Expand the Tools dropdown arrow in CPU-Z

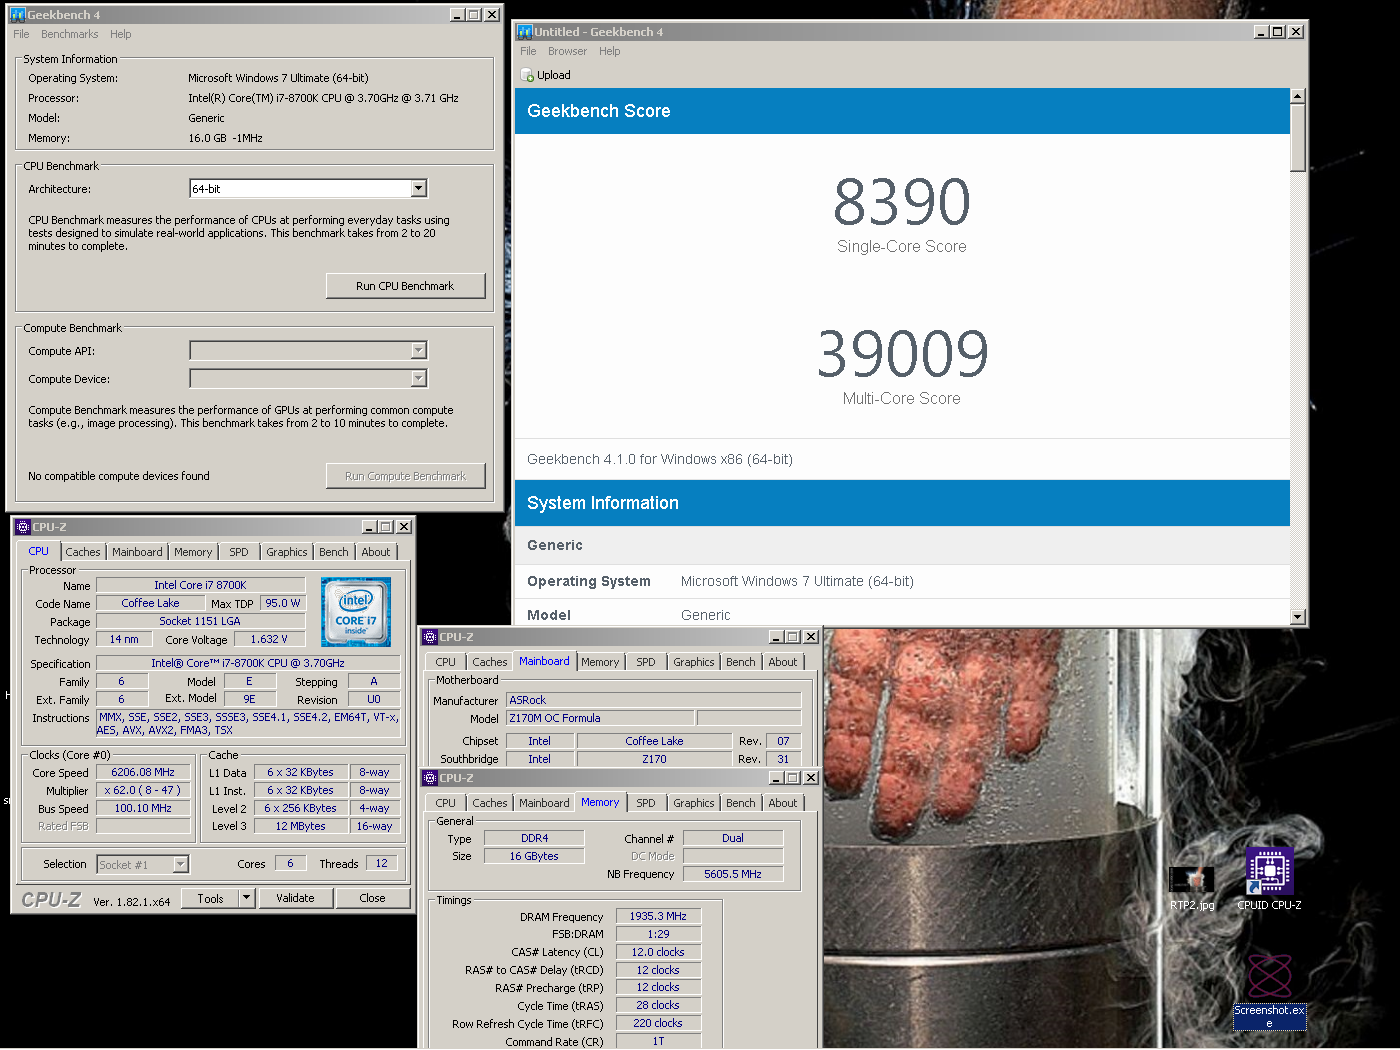click(246, 898)
